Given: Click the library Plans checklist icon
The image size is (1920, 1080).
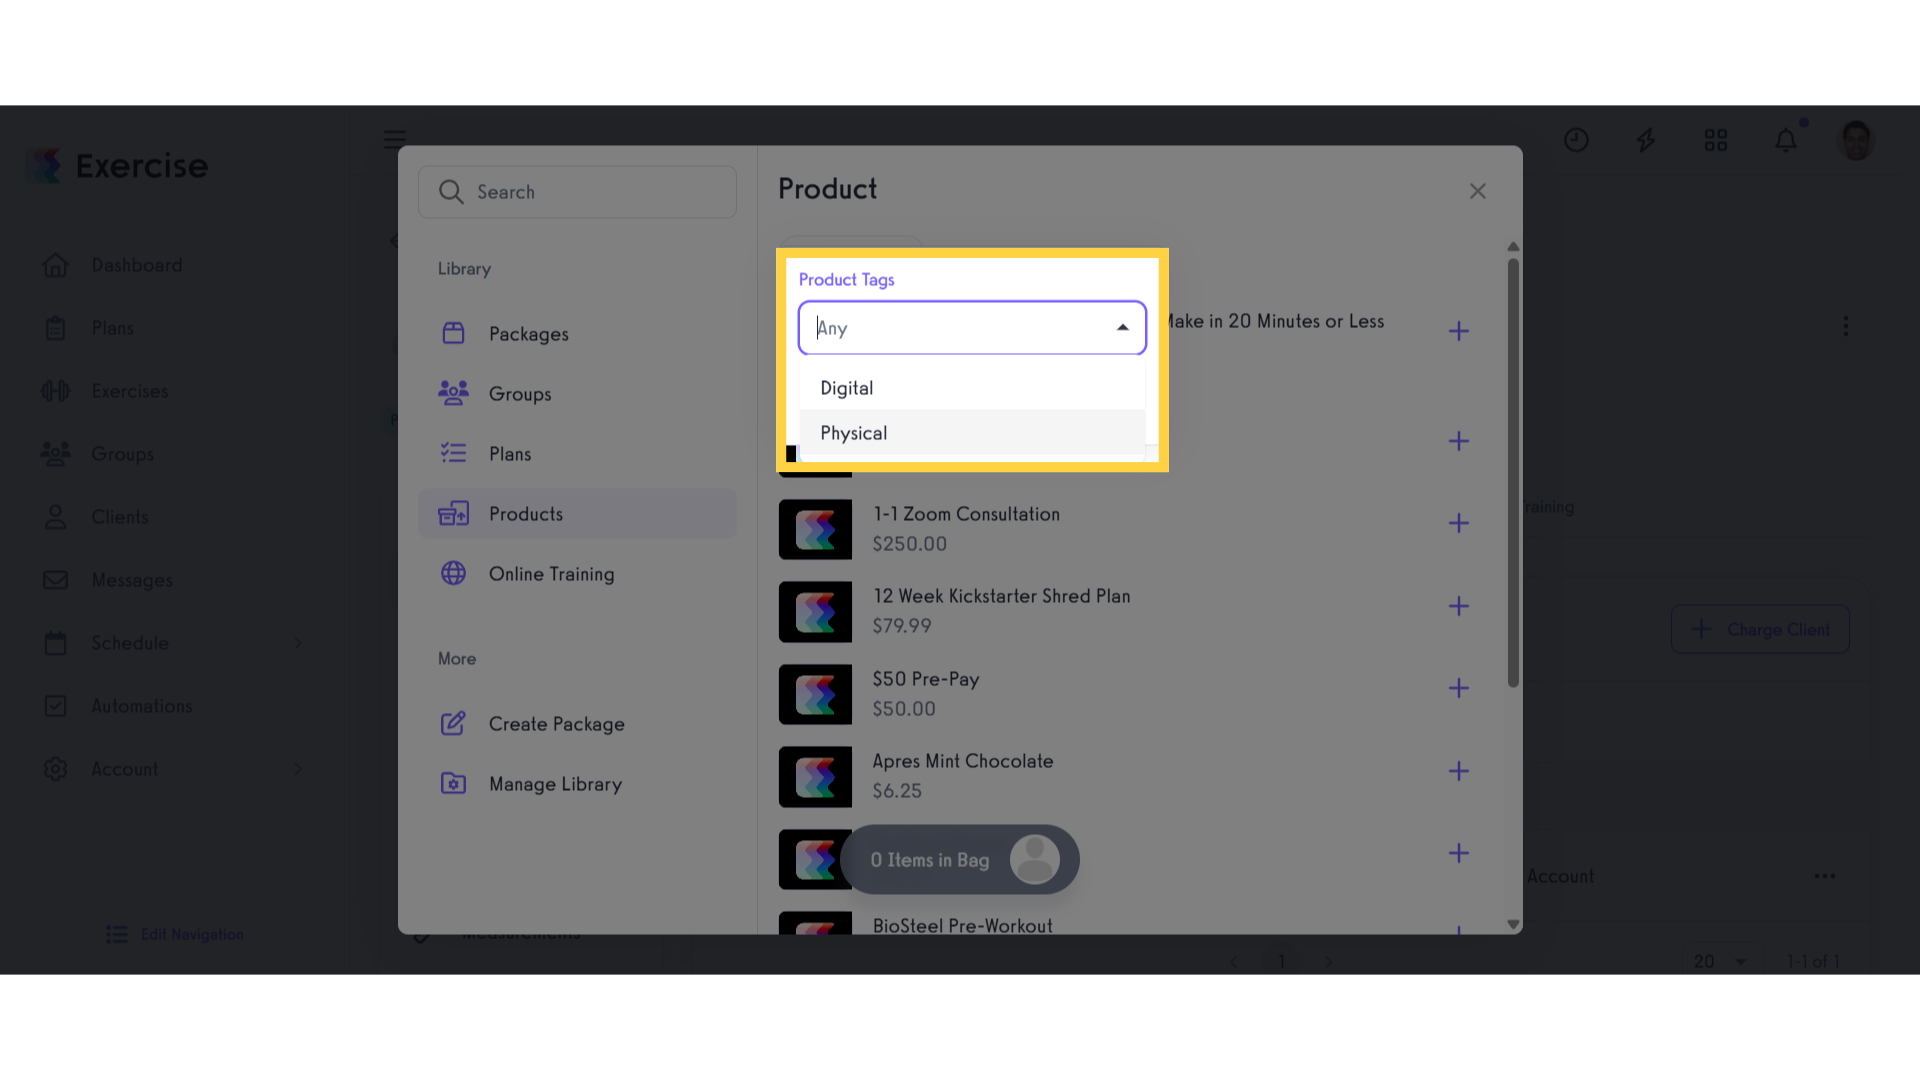Looking at the screenshot, I should (x=453, y=453).
